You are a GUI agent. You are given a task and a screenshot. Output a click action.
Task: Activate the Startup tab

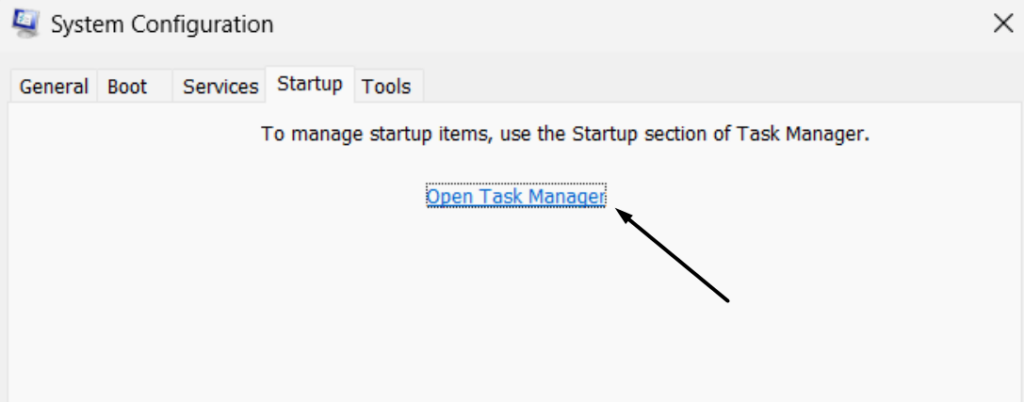(x=310, y=84)
